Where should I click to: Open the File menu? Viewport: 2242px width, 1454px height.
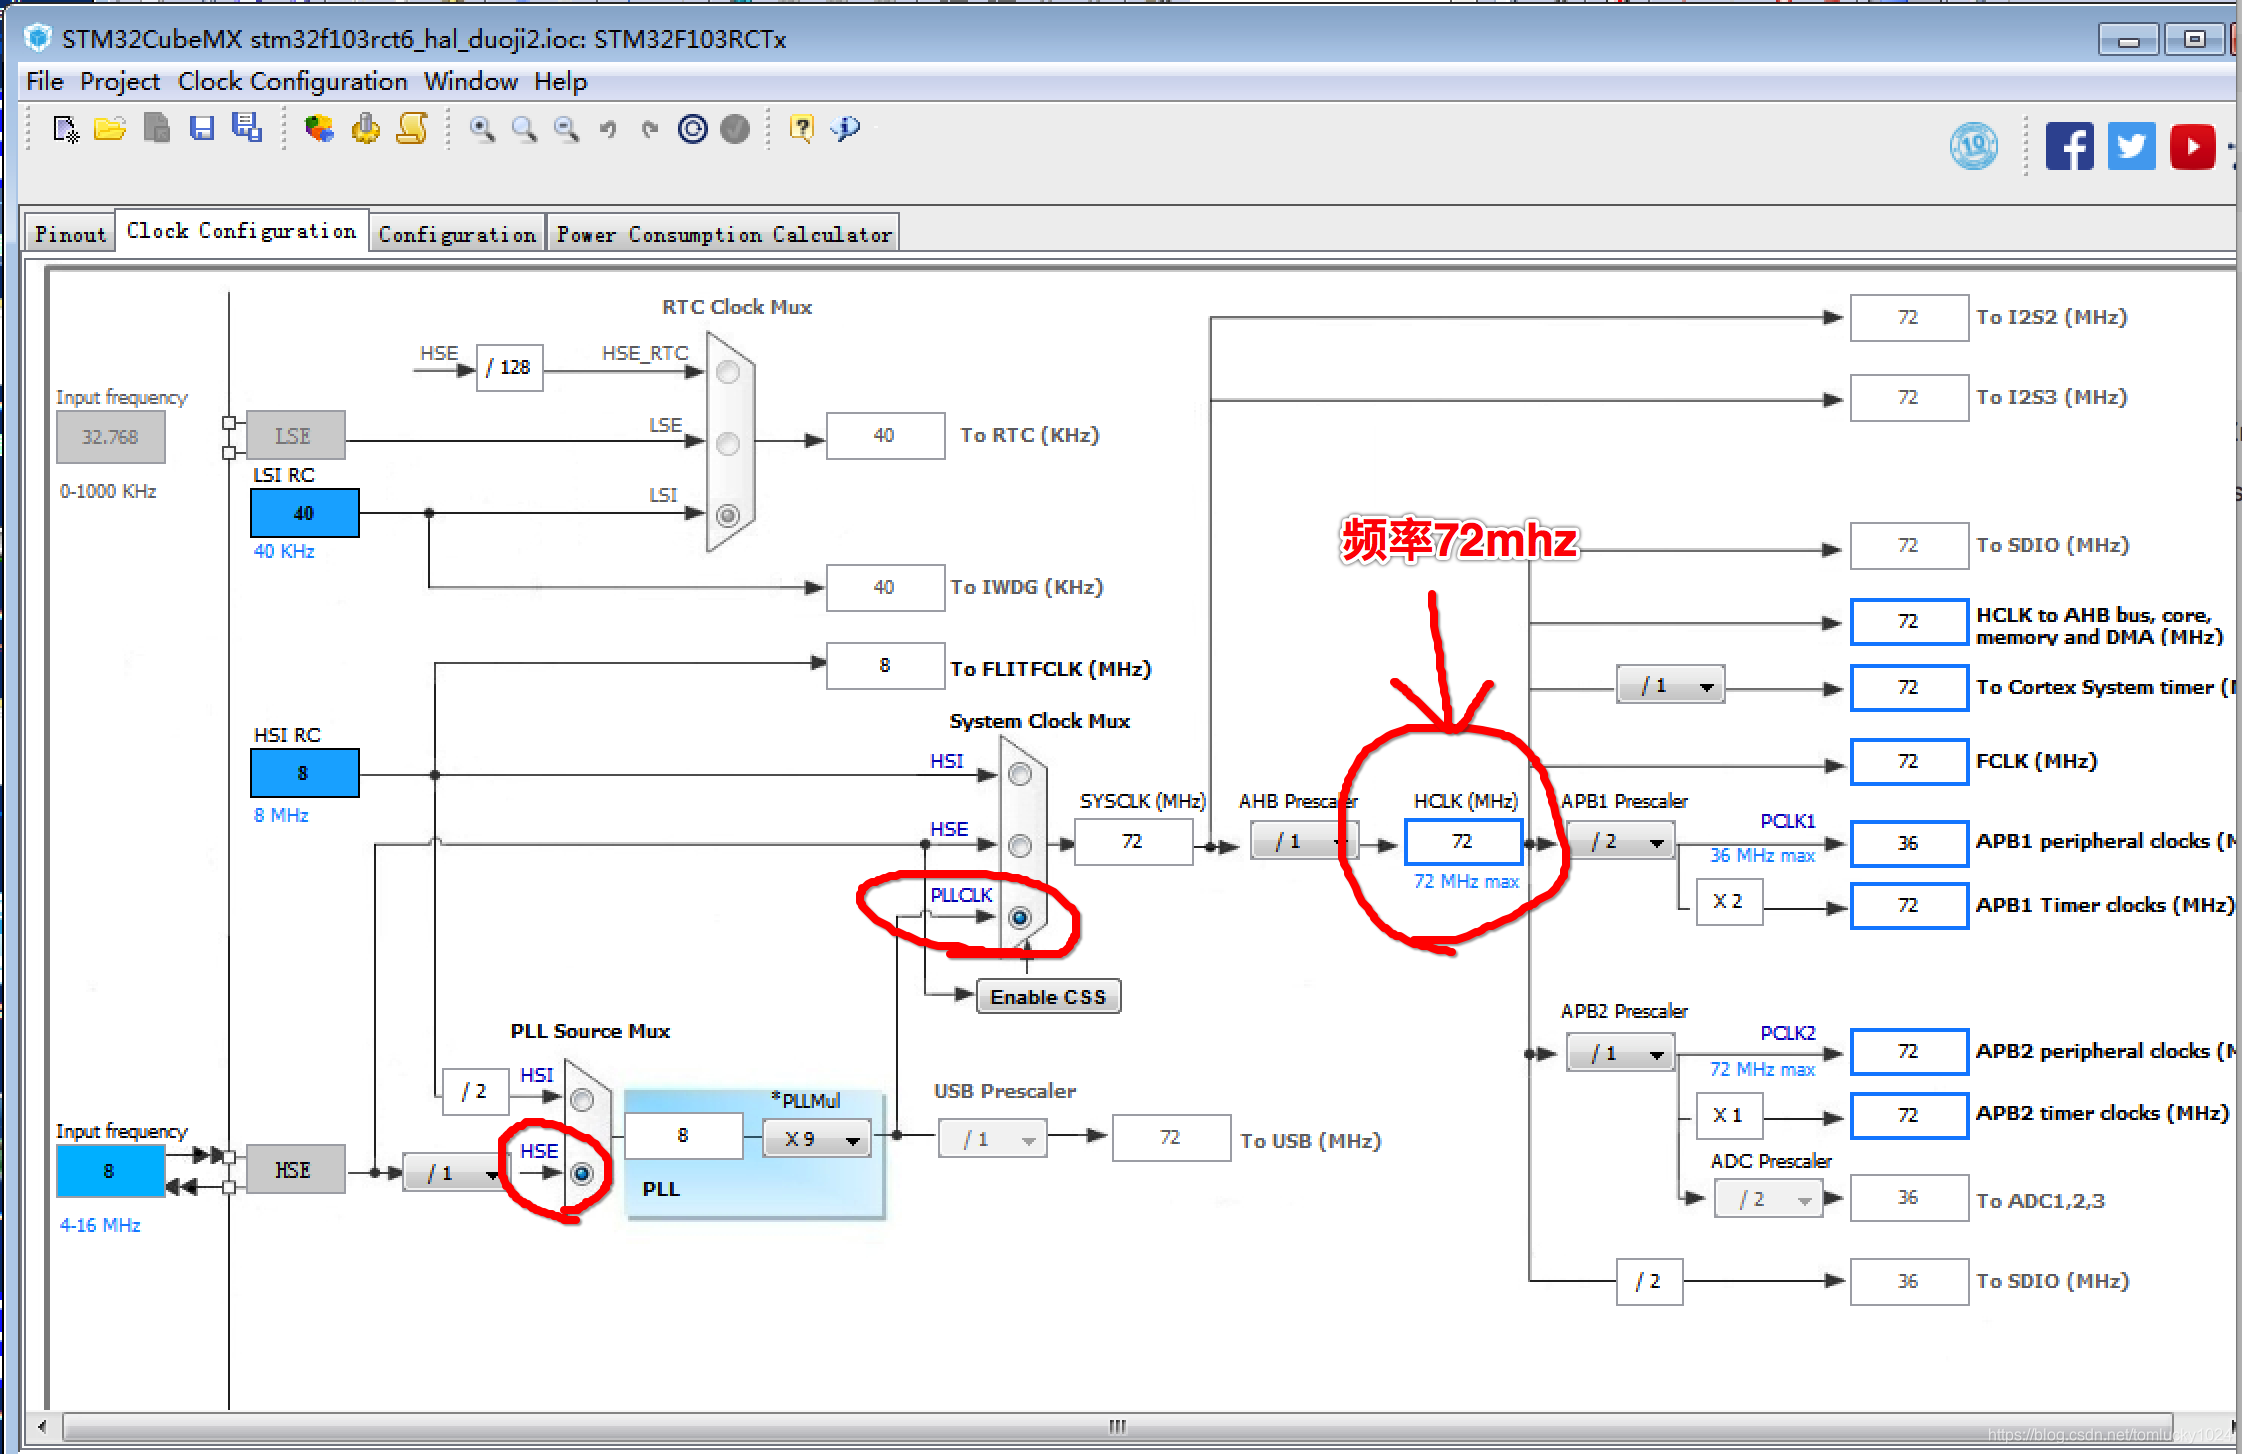[45, 82]
